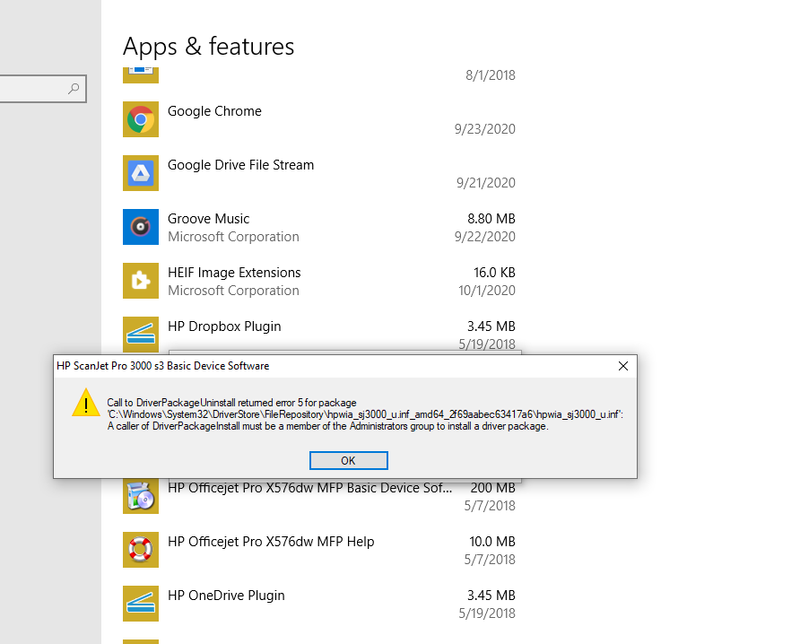This screenshot has width=800, height=644.
Task: Select Google Drive File Stream entry
Action: point(240,165)
